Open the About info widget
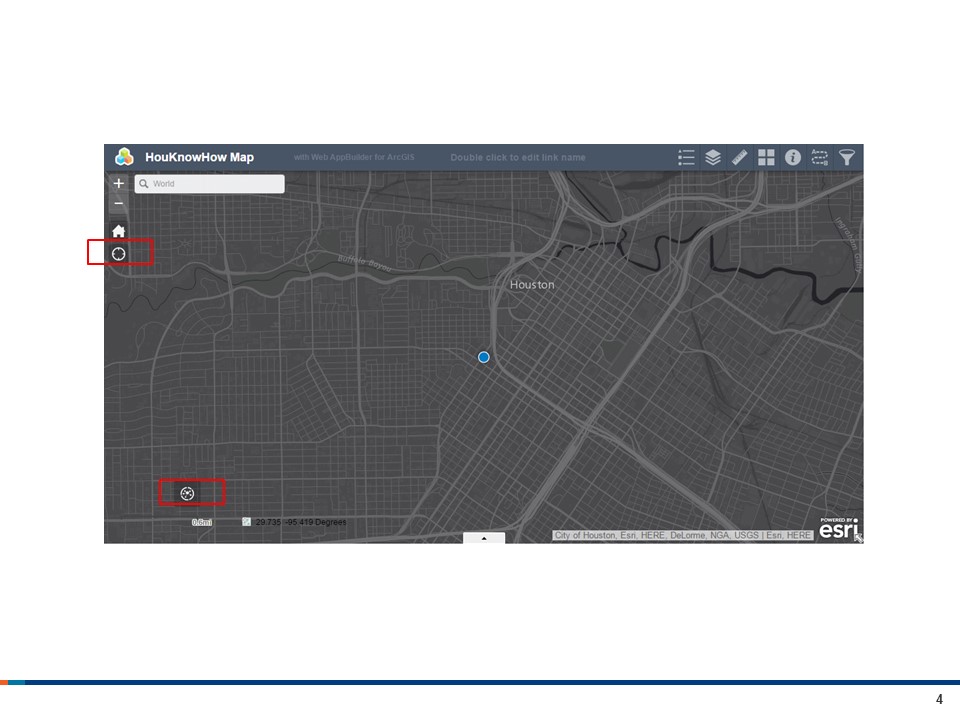The height and width of the screenshot is (720, 960). 793,157
